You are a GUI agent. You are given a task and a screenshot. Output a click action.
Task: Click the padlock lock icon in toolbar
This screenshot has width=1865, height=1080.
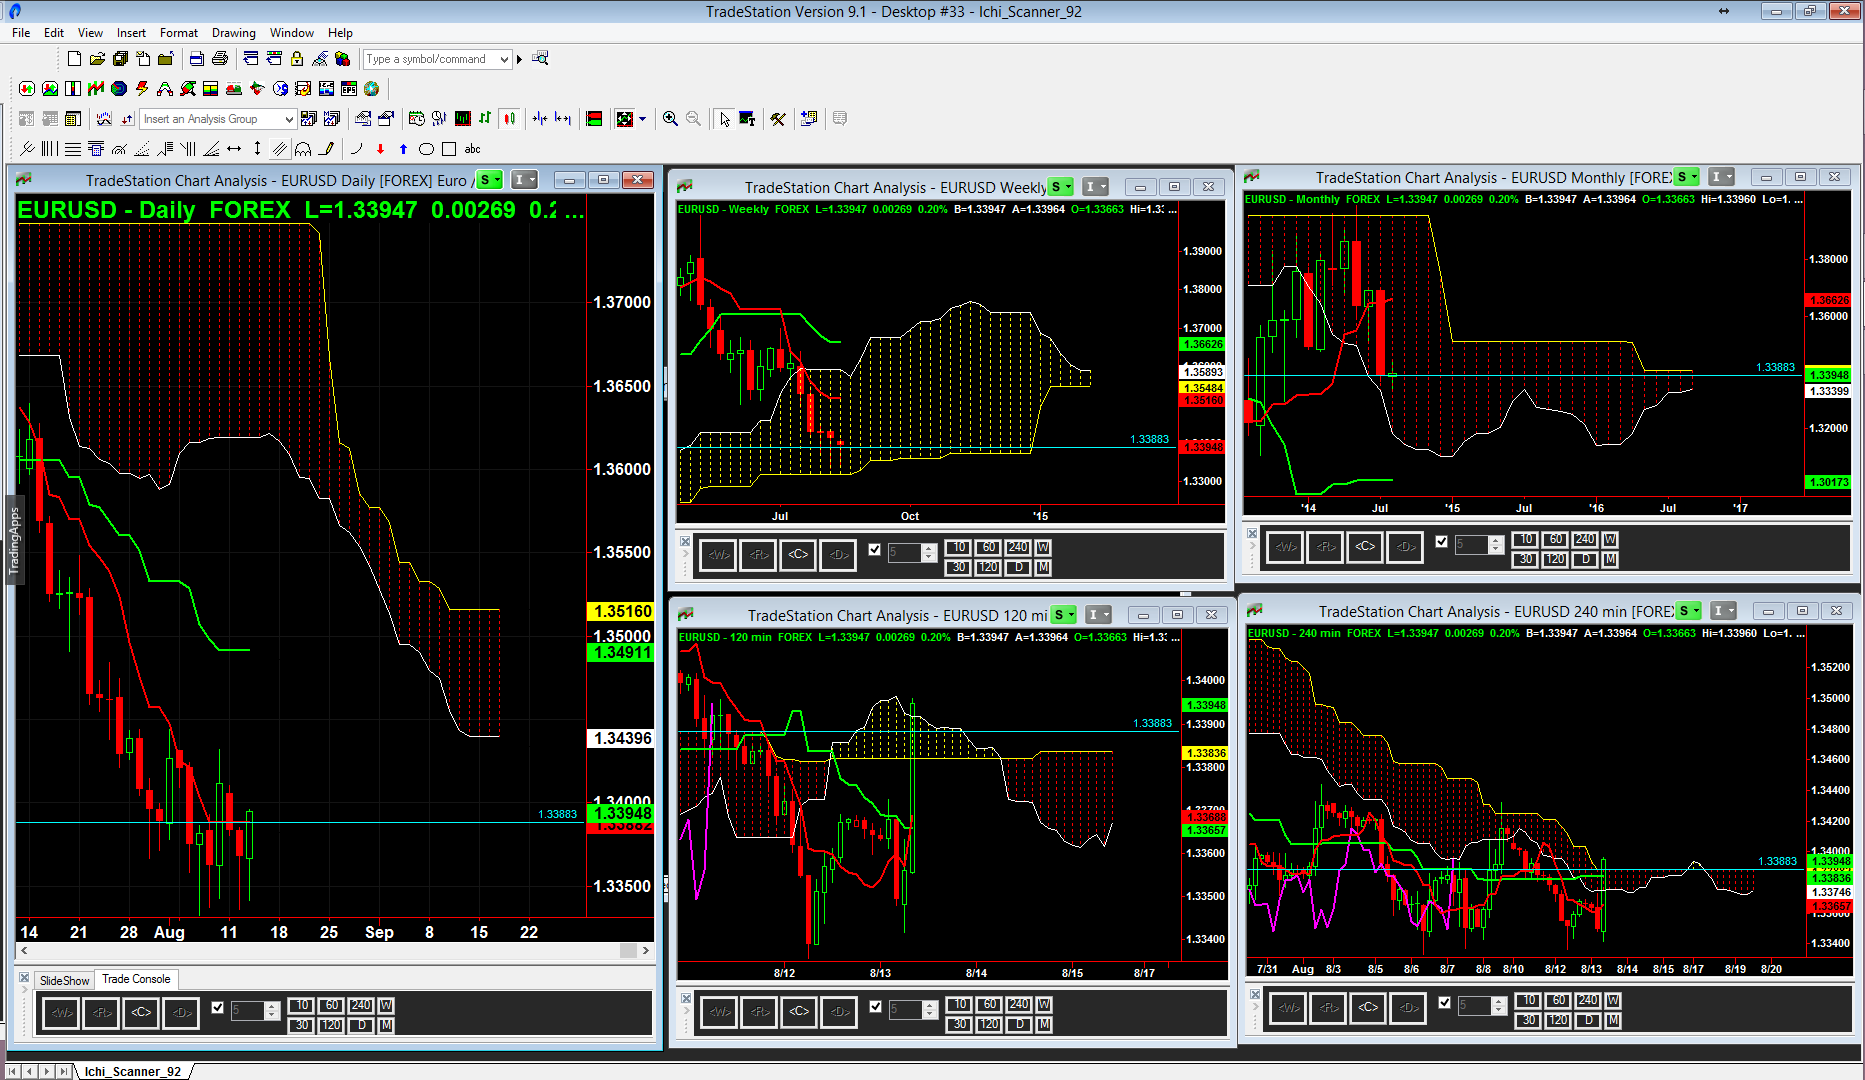297,59
